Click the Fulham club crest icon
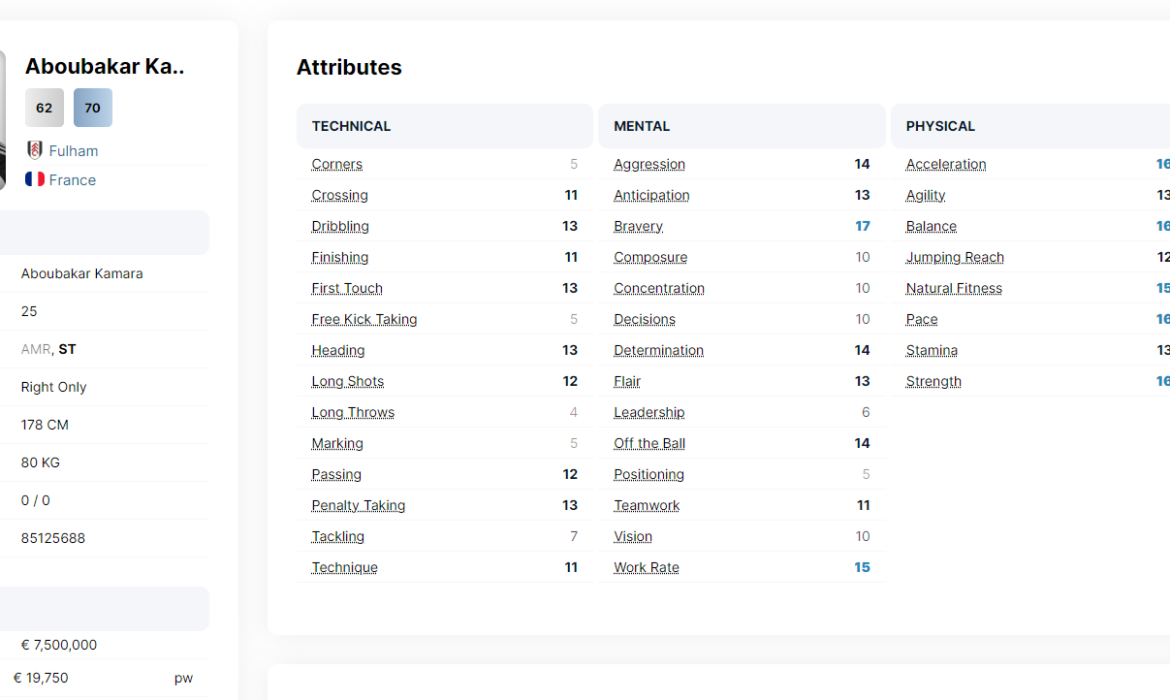Image resolution: width=1170 pixels, height=700 pixels. click(35, 150)
